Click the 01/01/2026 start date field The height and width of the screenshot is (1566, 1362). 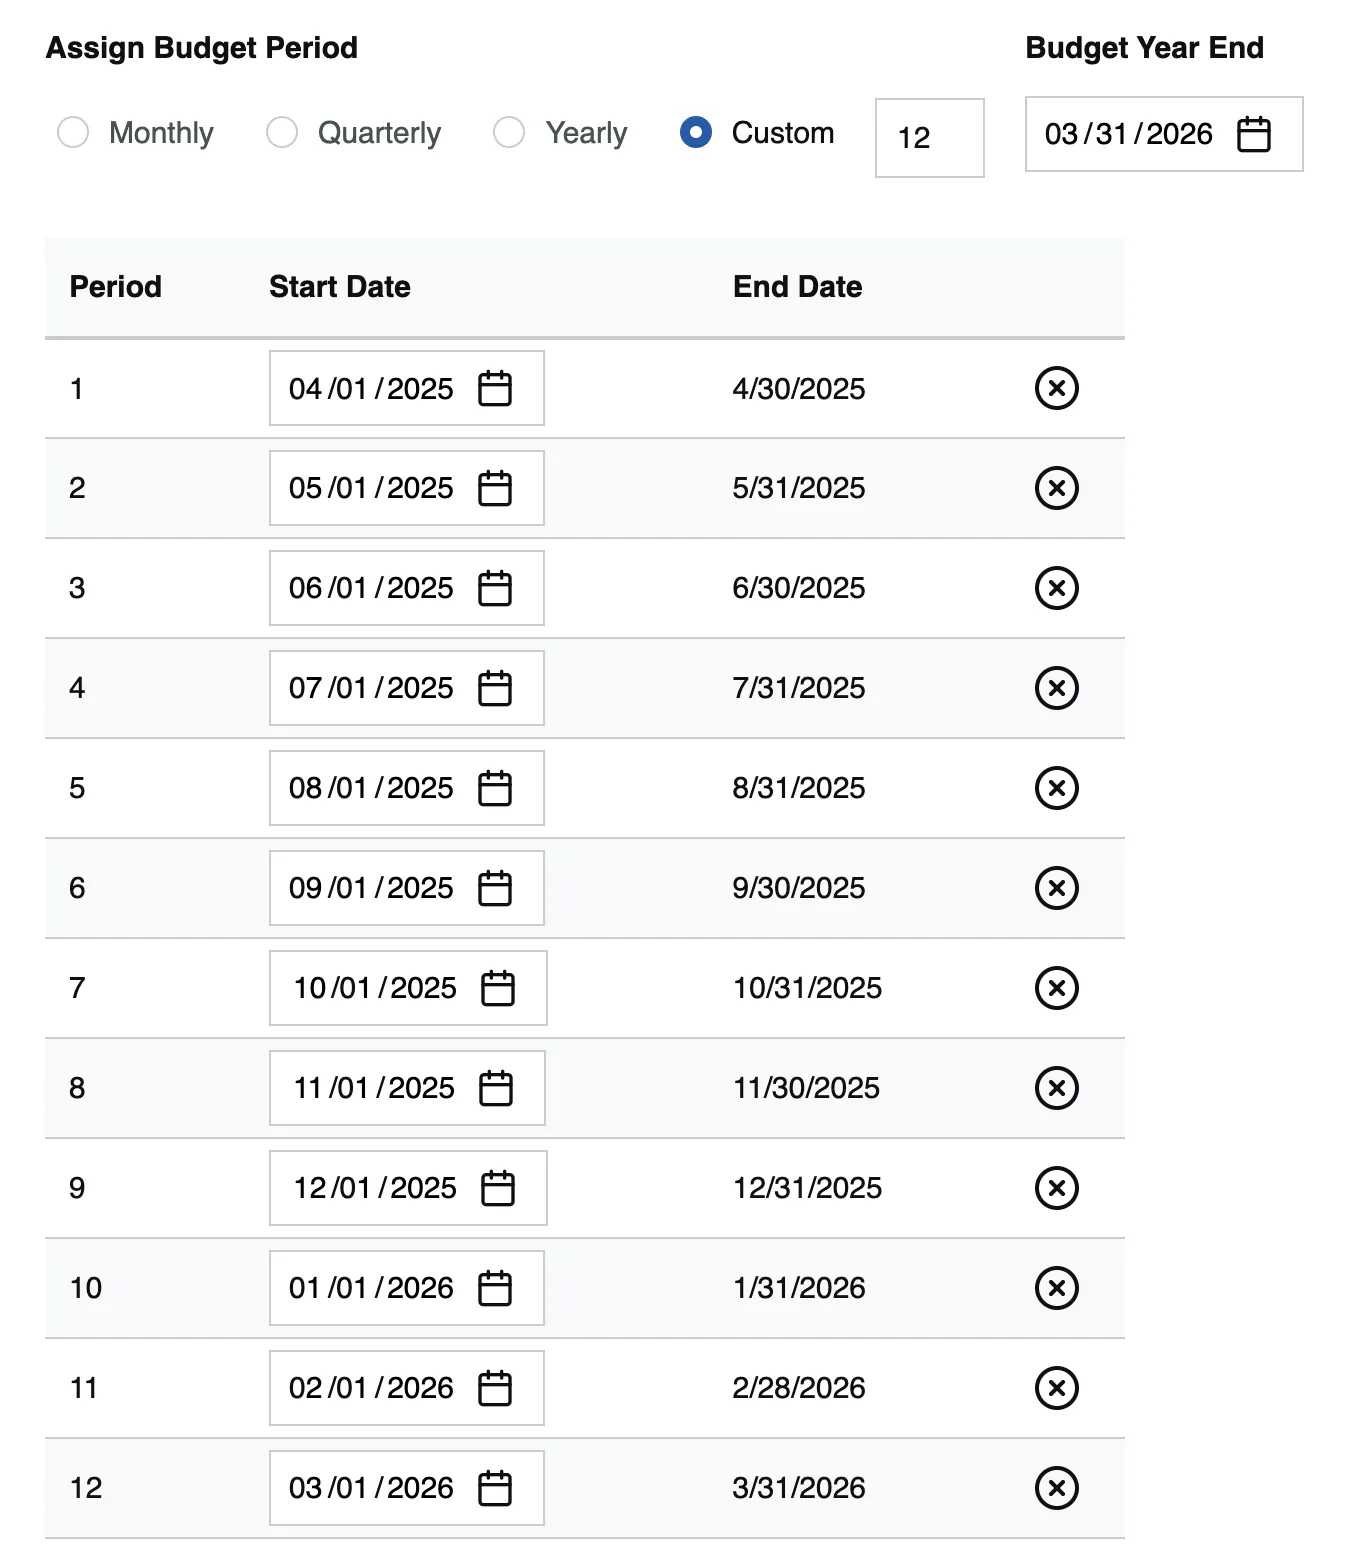click(x=407, y=1288)
